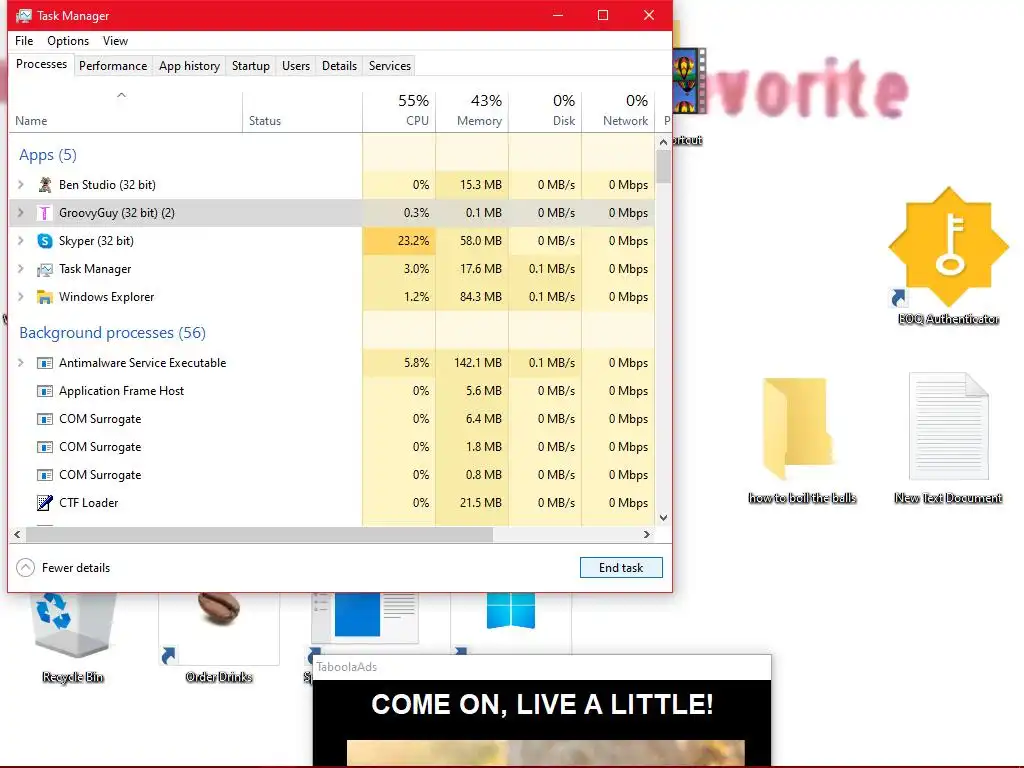Expand the Task Manager process group
The width and height of the screenshot is (1024, 768).
[21, 269]
